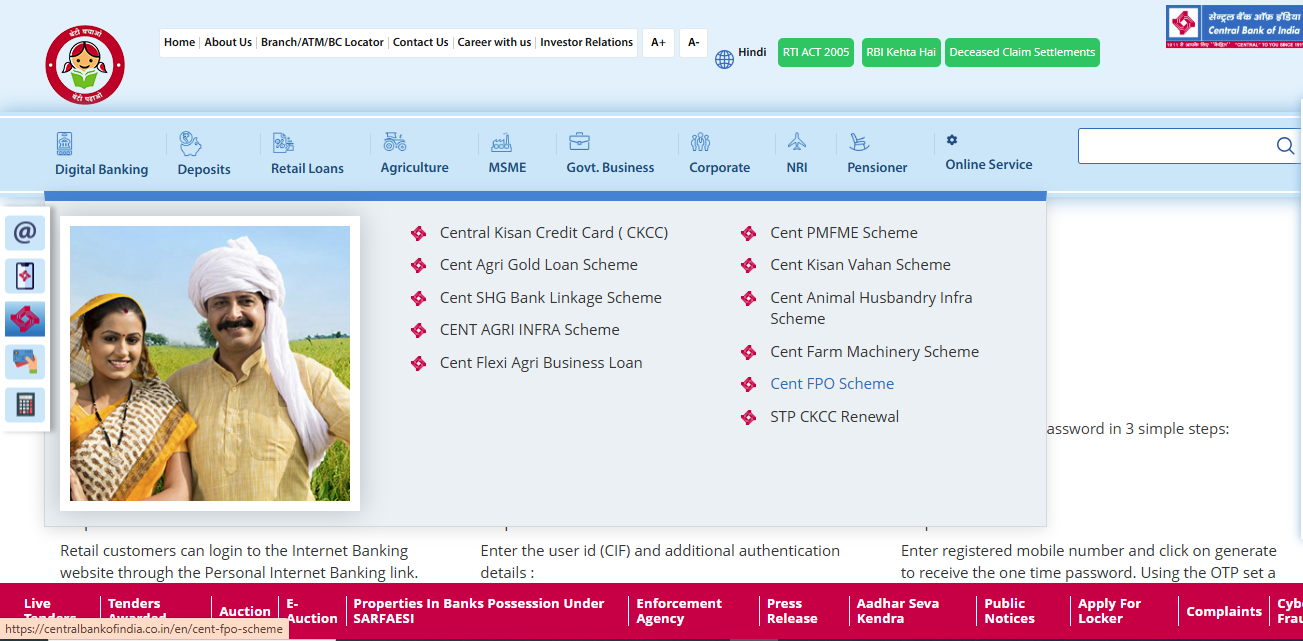Click the Corporate people icon
1303x641 pixels.
point(700,142)
